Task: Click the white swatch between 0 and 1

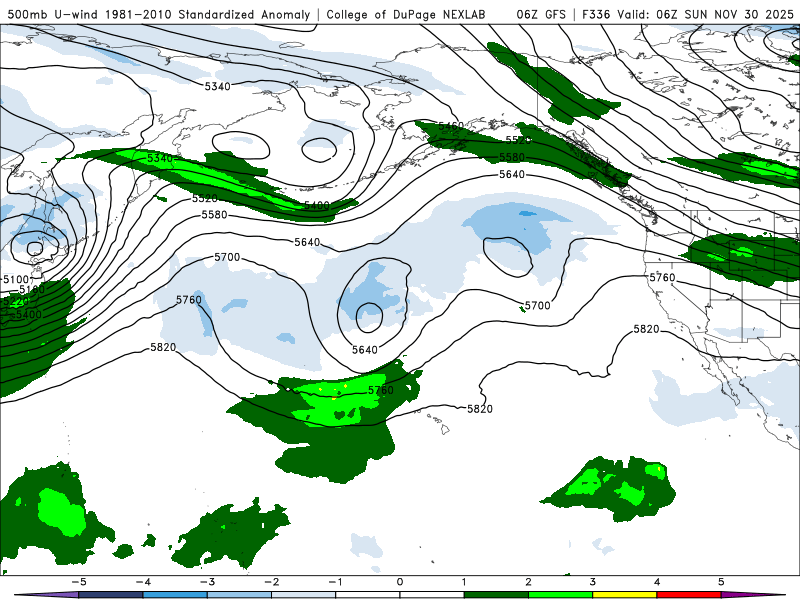Action: click(x=432, y=595)
